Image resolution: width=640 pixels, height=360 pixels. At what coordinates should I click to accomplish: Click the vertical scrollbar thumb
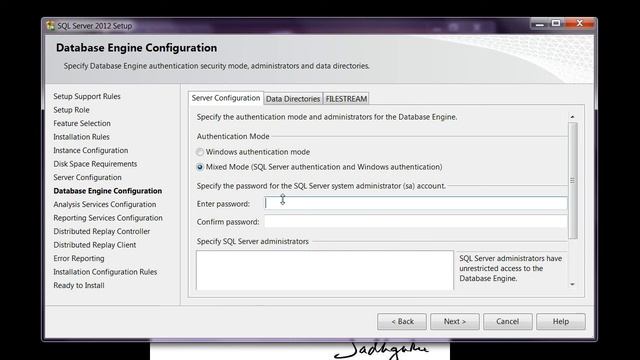click(x=573, y=180)
